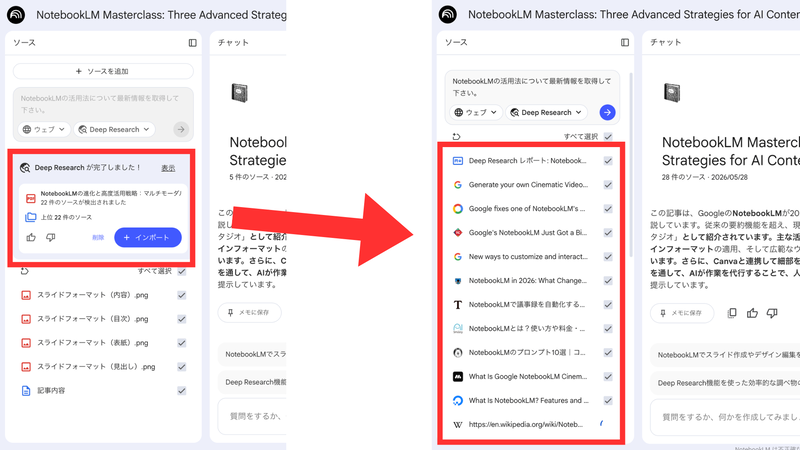Open 上位 22 件のソース folder icon
Image resolution: width=800 pixels, height=450 pixels.
click(31, 217)
